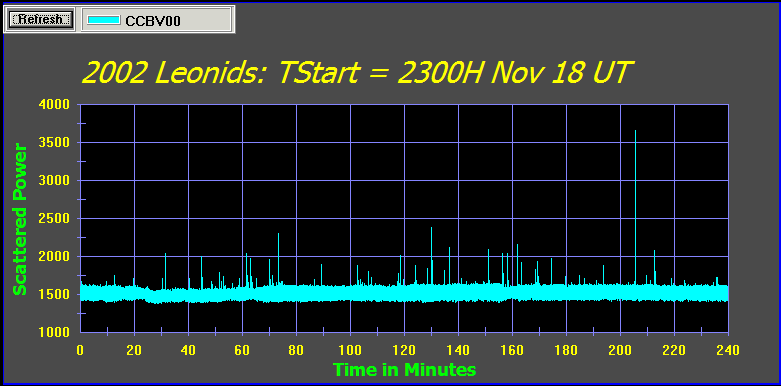781x386 pixels.
Task: Click the x-axis value 180
Action: tap(566, 350)
